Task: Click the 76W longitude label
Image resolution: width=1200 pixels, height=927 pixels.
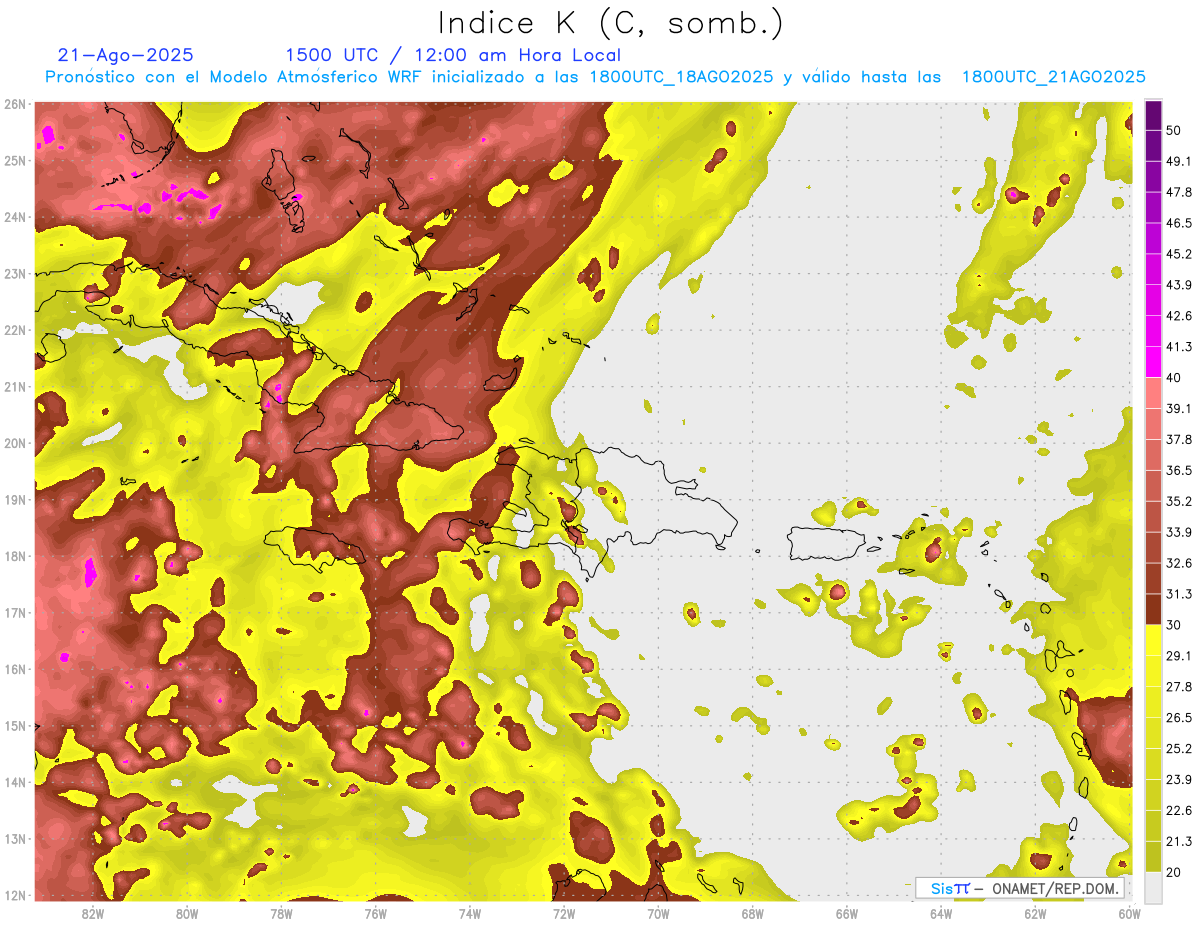Action: click(x=375, y=914)
